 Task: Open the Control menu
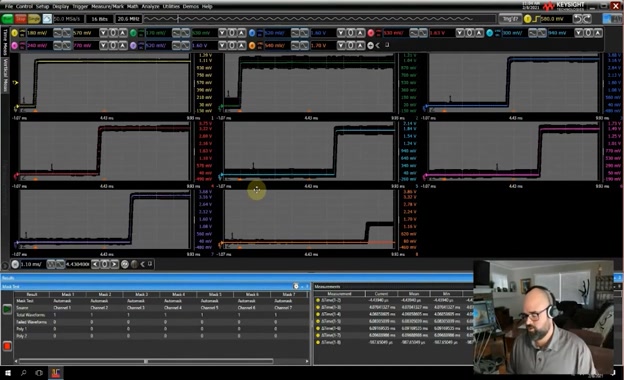(24, 6)
